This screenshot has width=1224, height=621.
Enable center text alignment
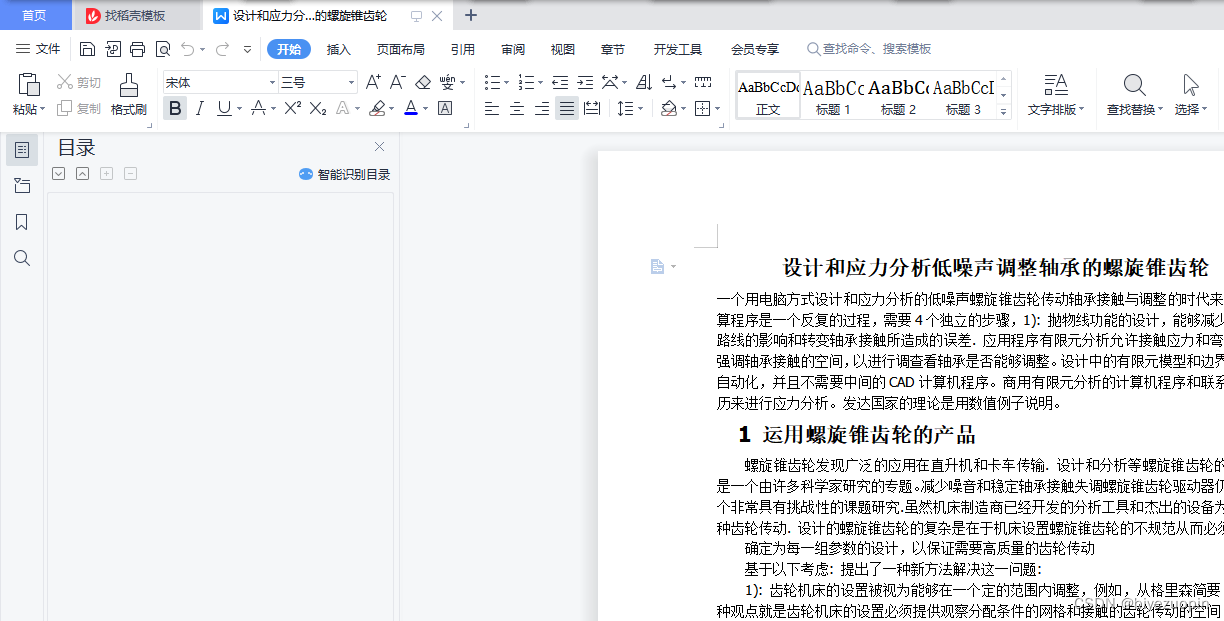pyautogui.click(x=516, y=108)
